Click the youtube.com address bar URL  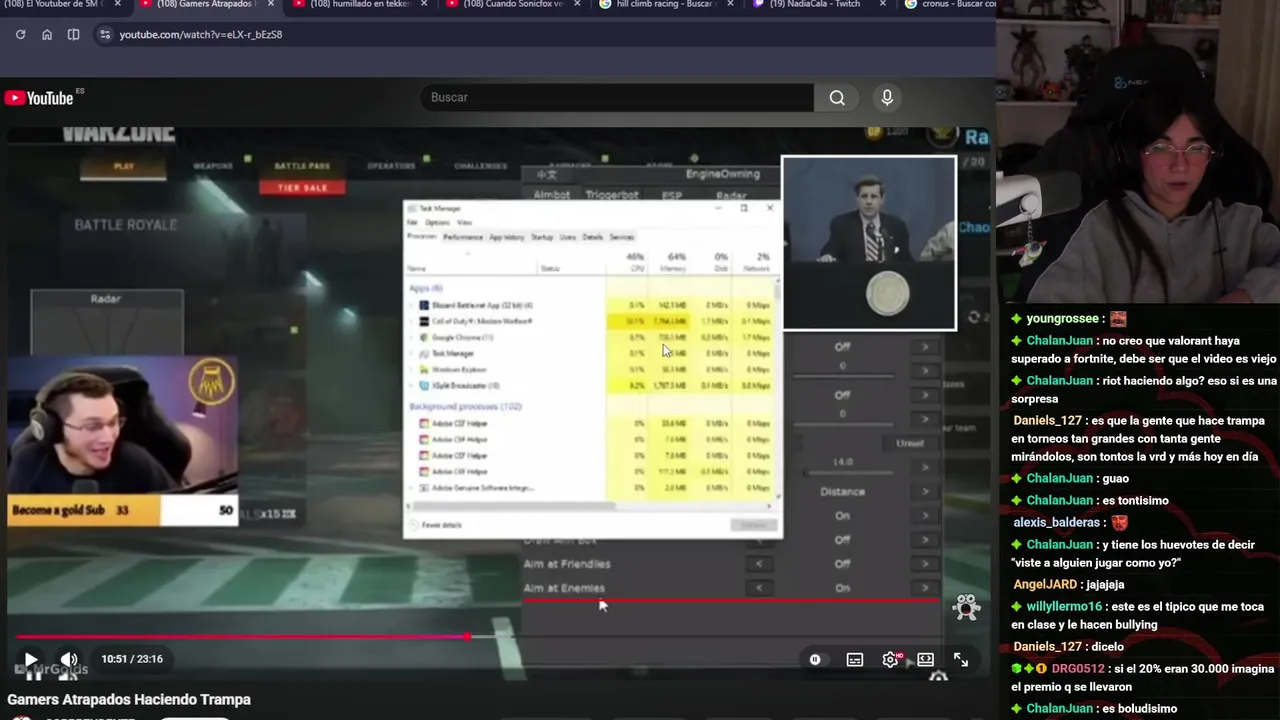(201, 34)
